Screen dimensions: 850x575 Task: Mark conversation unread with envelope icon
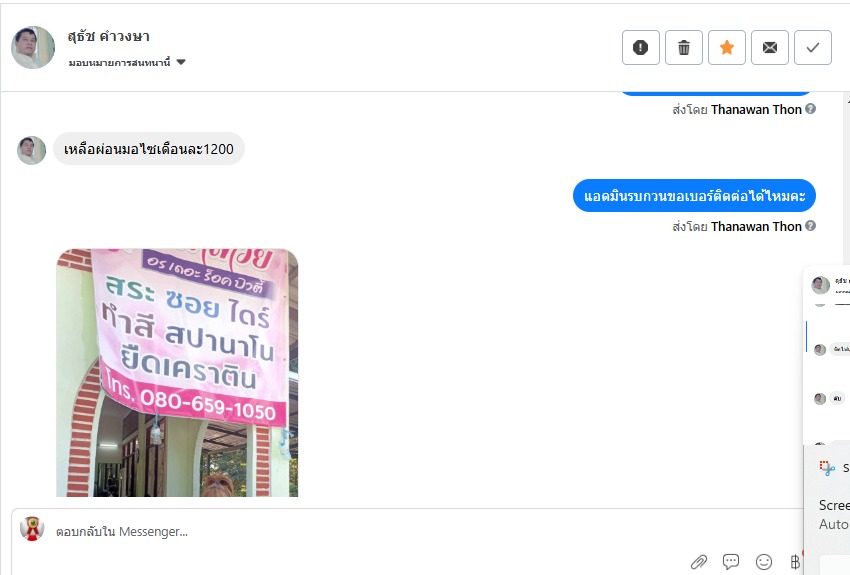770,48
